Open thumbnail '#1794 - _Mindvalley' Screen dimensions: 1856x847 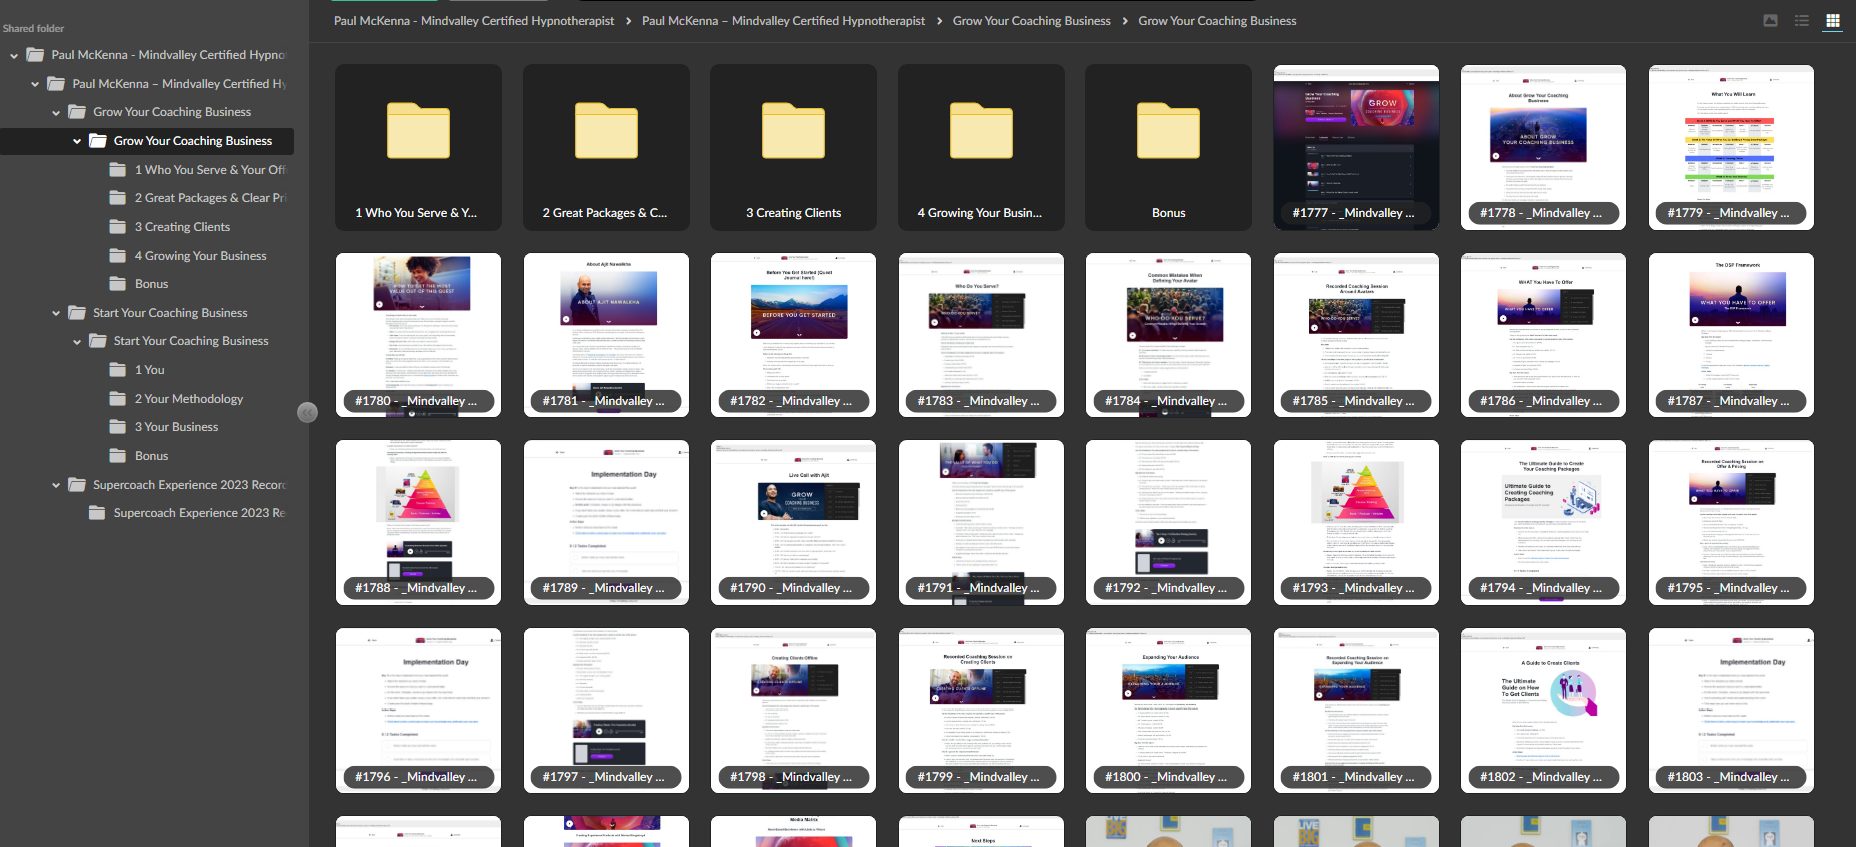[x=1543, y=523]
